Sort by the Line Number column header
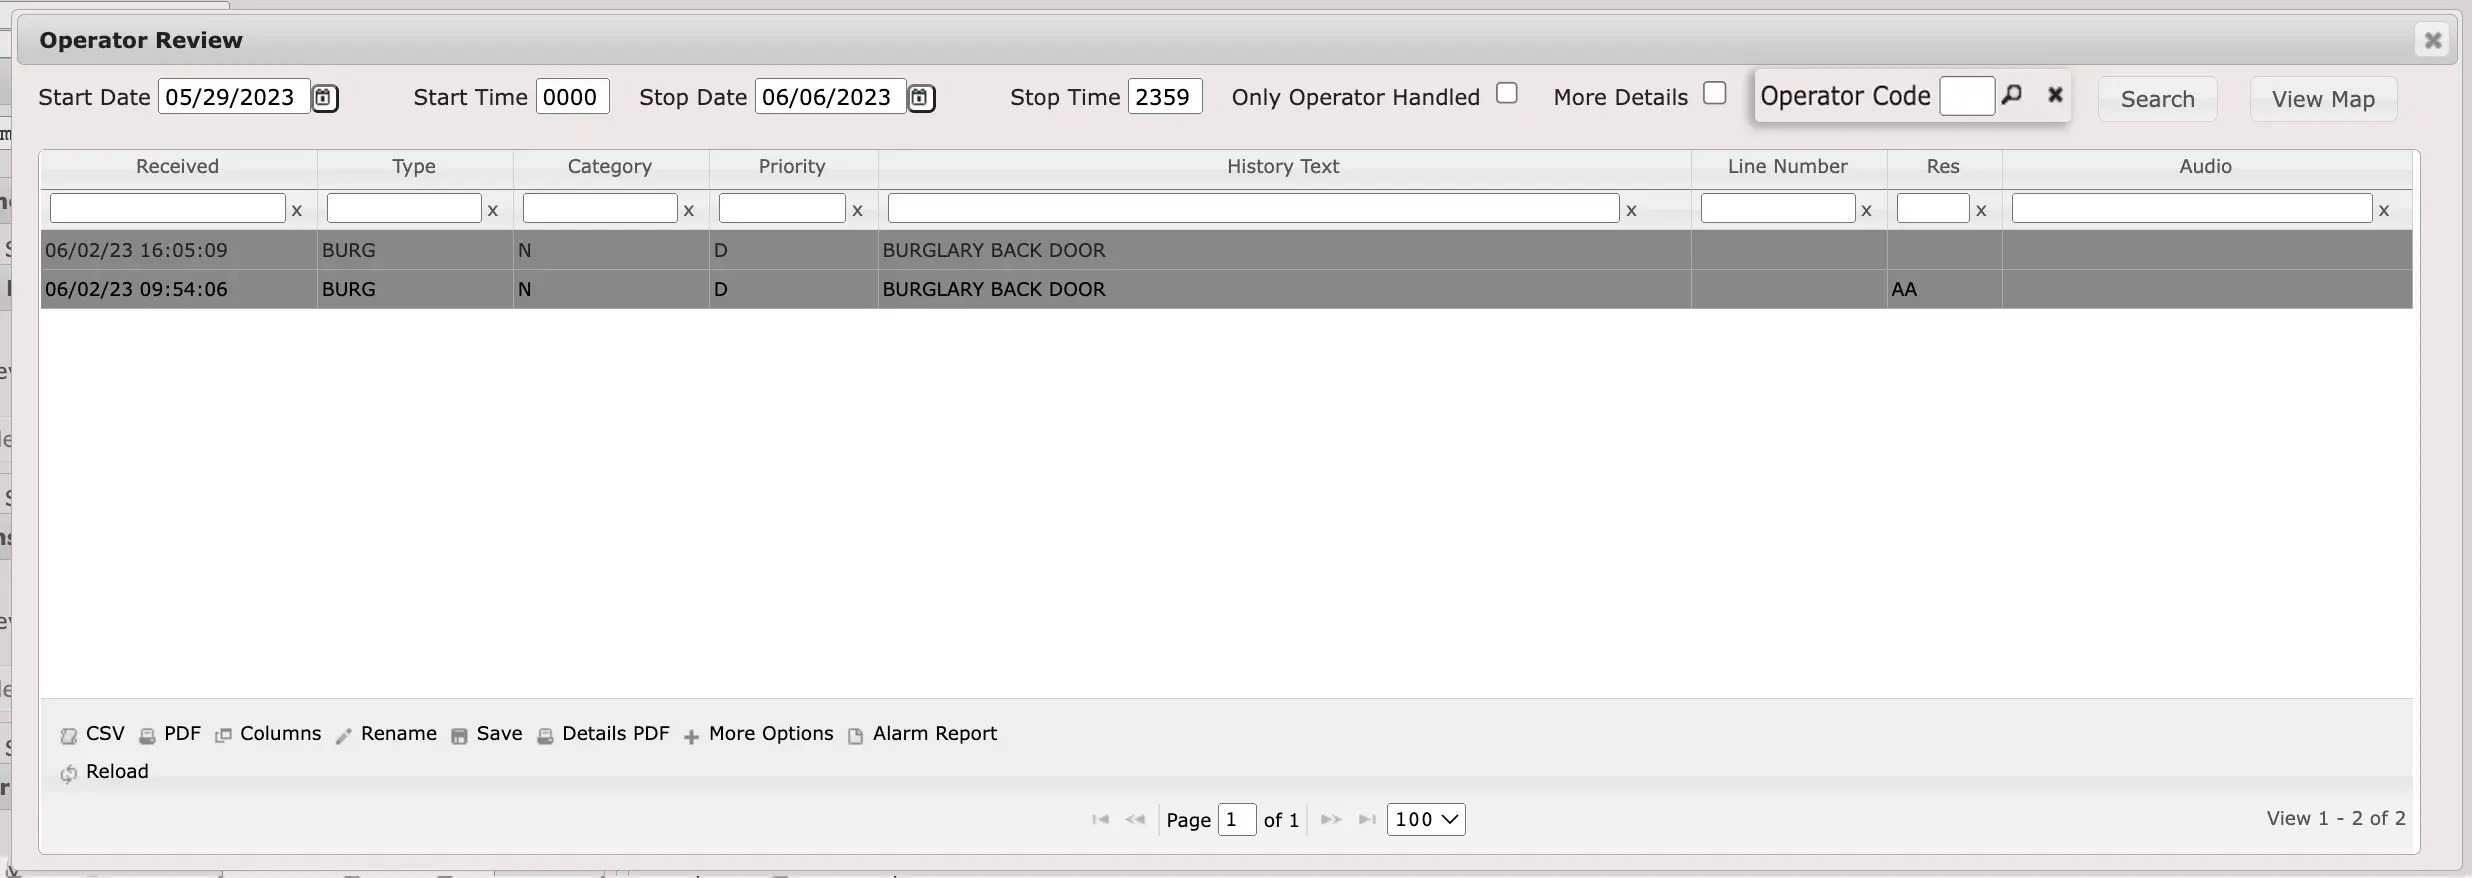Screen dimensions: 2472x878 1788,167
